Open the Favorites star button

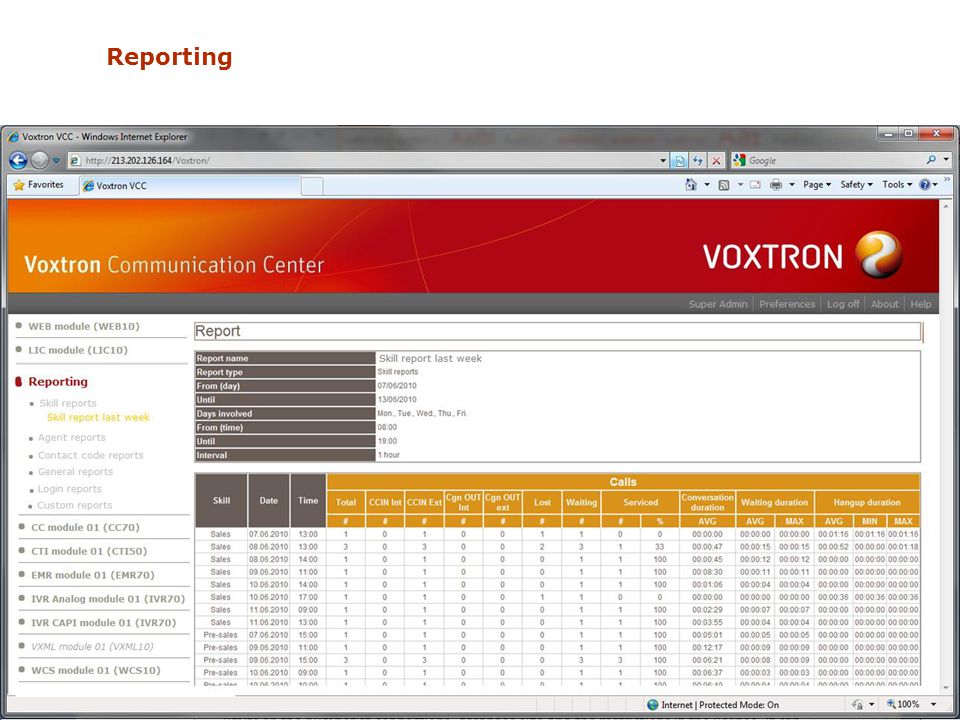(39, 184)
